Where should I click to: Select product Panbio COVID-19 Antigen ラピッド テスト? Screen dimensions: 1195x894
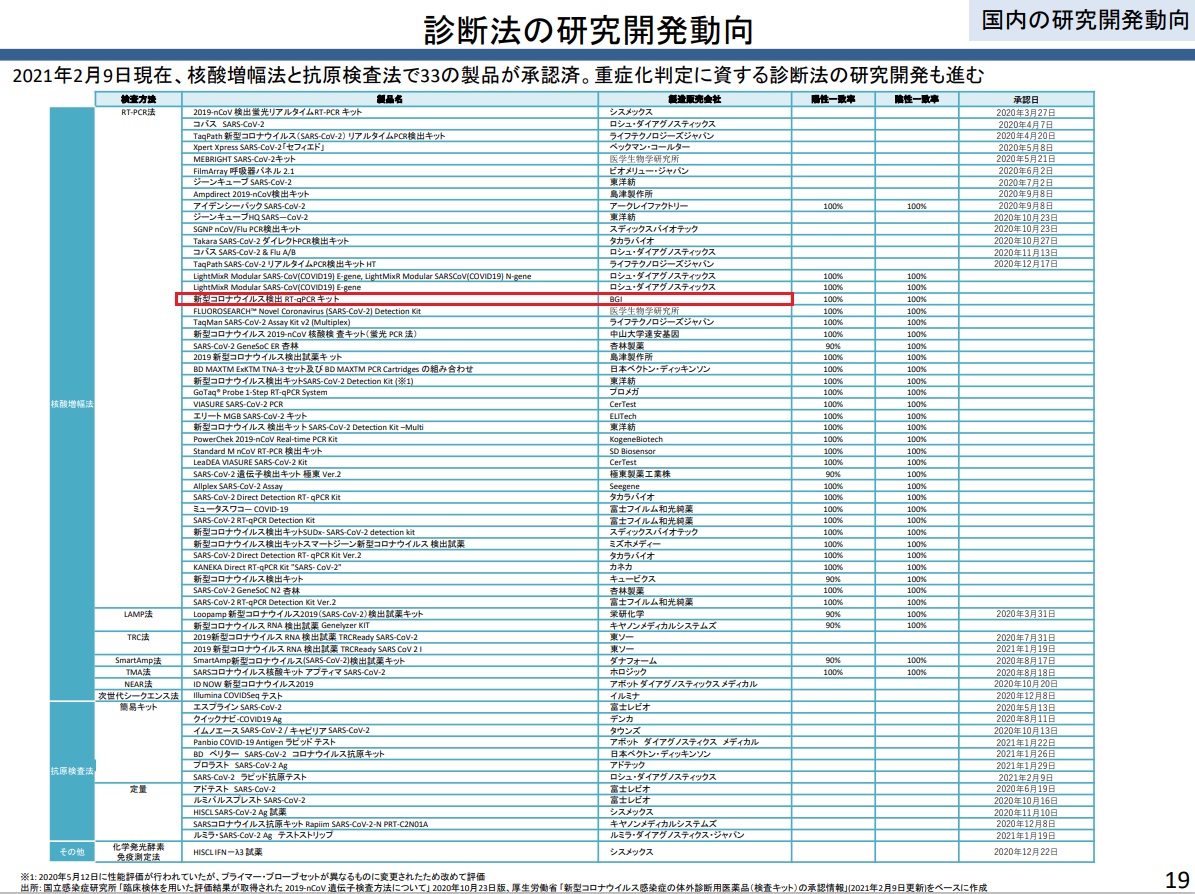(264, 742)
